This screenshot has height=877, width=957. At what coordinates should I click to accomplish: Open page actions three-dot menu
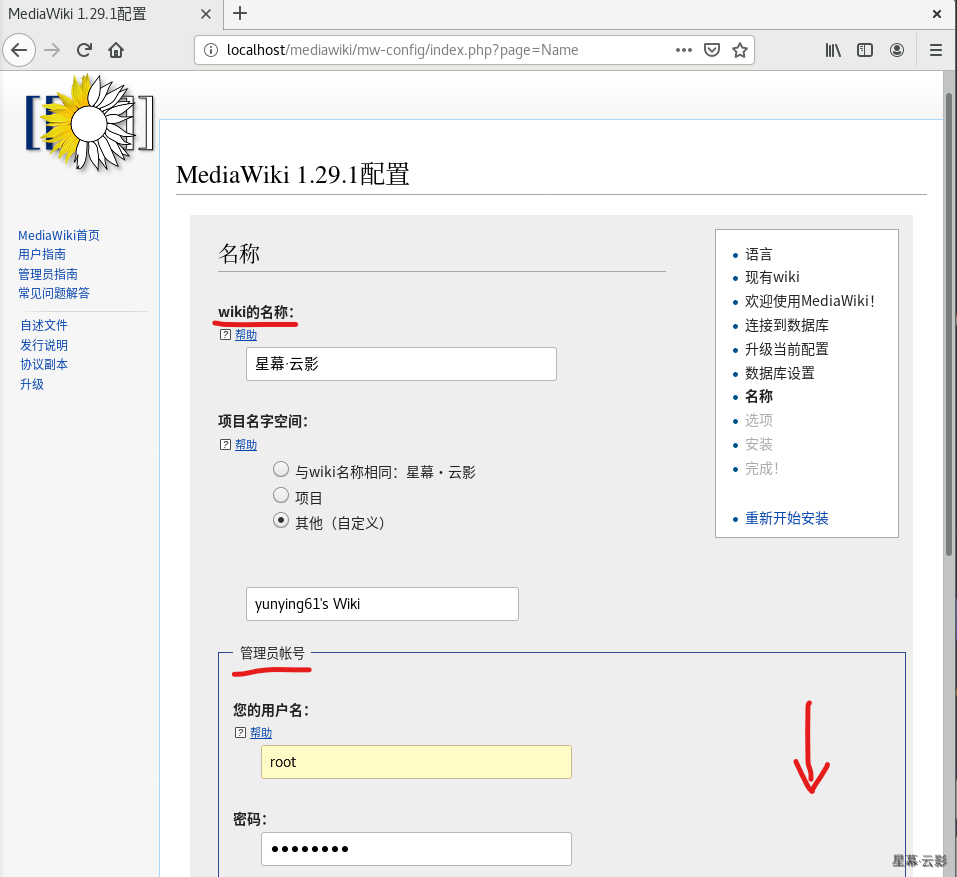[684, 50]
